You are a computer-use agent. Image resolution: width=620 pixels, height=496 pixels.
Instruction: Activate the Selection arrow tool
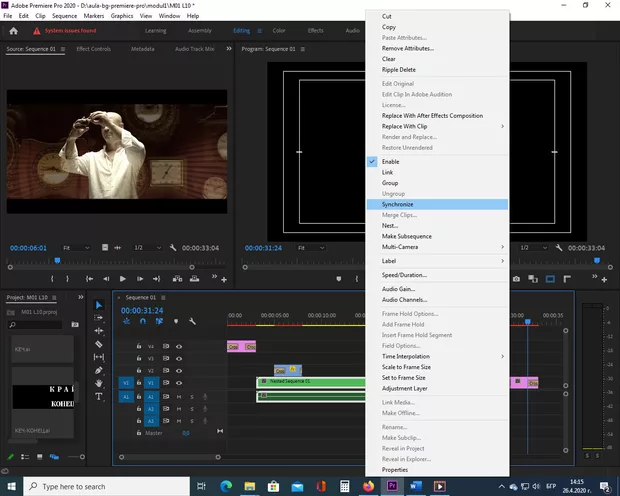[x=99, y=305]
